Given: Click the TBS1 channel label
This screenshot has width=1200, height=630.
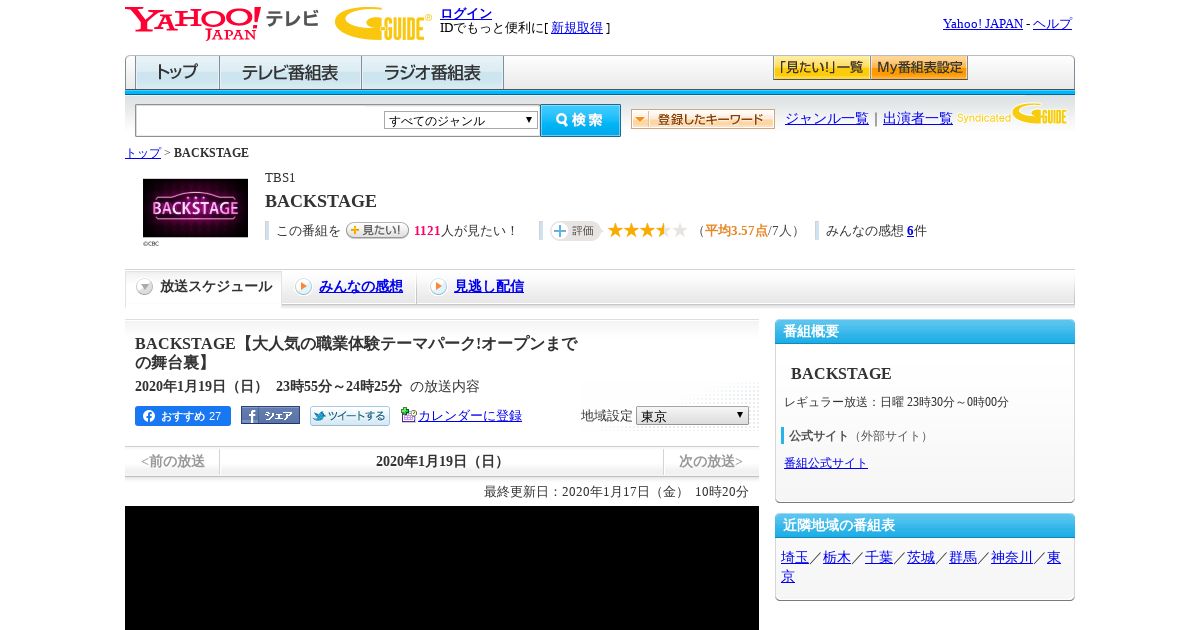Looking at the screenshot, I should point(280,178).
